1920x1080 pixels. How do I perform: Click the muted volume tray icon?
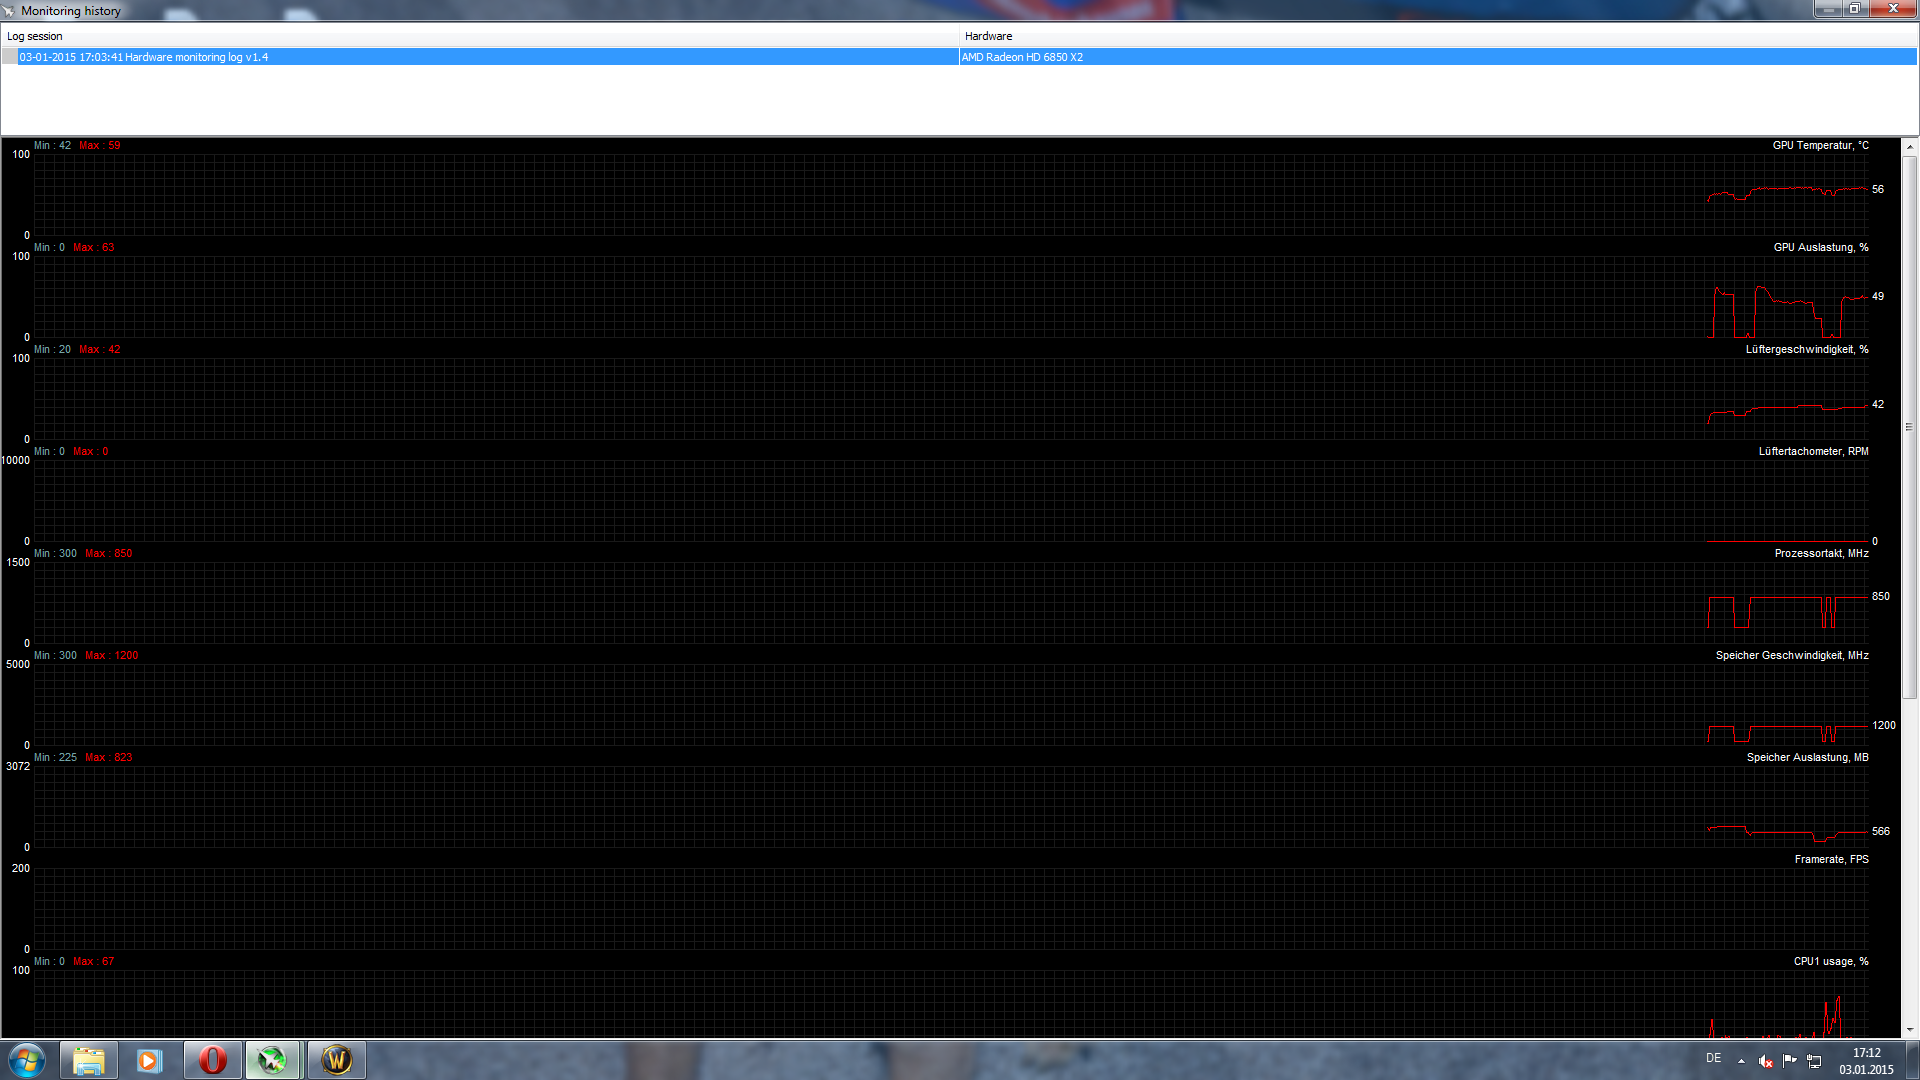(1766, 1061)
